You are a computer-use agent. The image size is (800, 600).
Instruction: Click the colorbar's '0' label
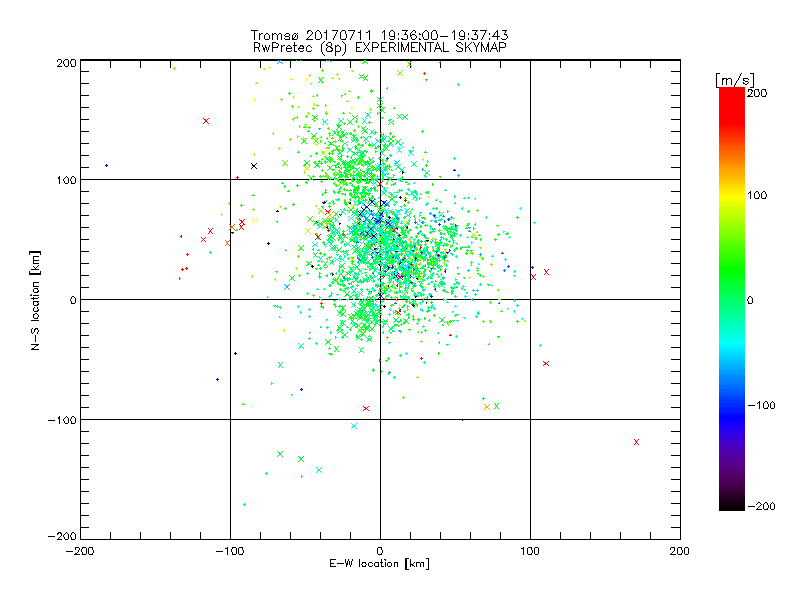coord(750,300)
